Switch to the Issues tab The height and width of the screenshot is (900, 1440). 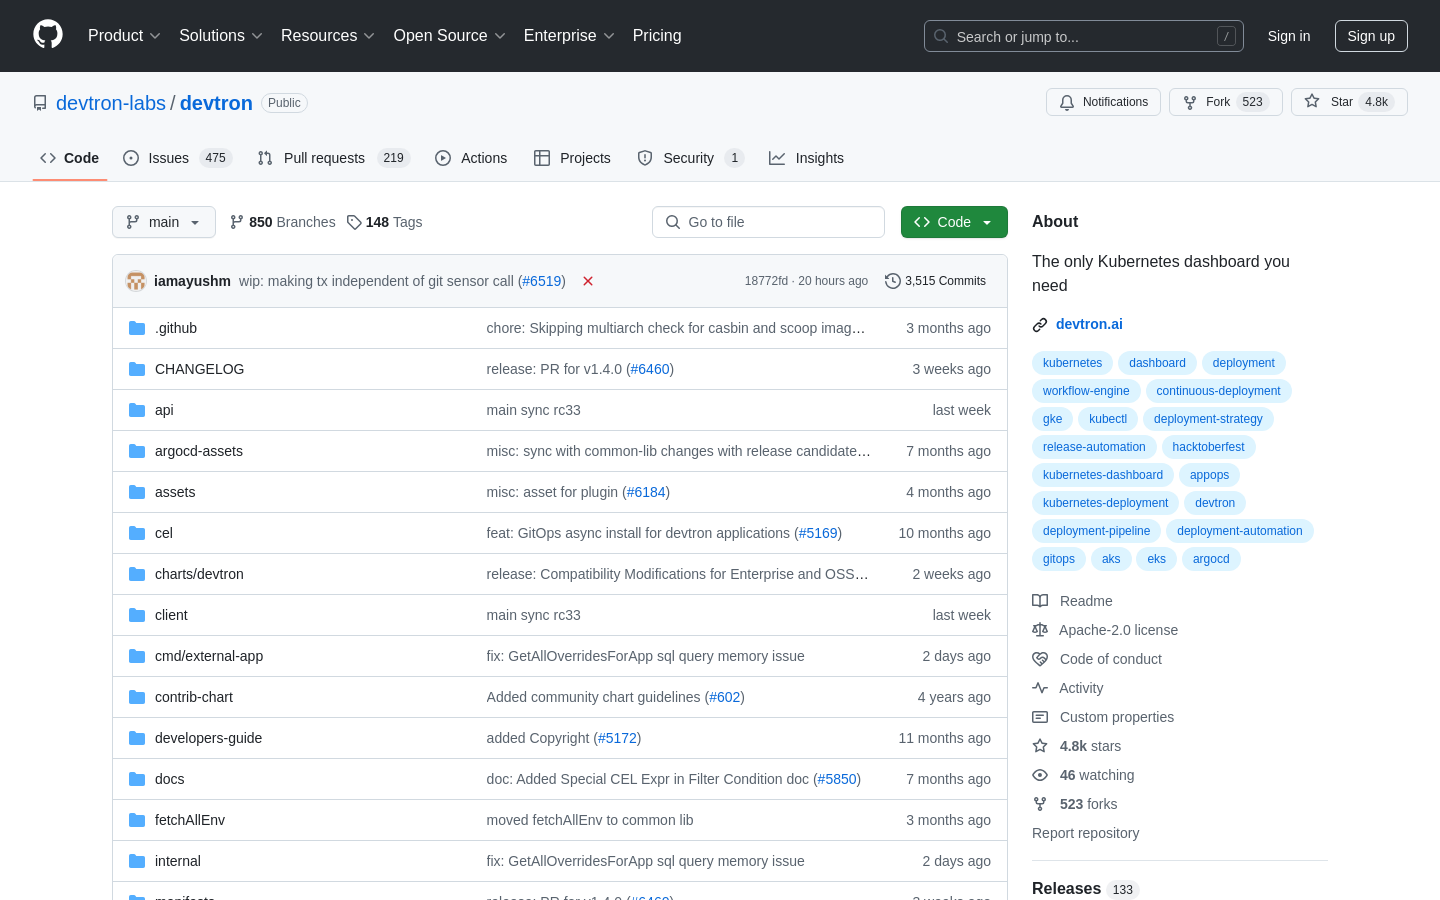click(x=177, y=158)
